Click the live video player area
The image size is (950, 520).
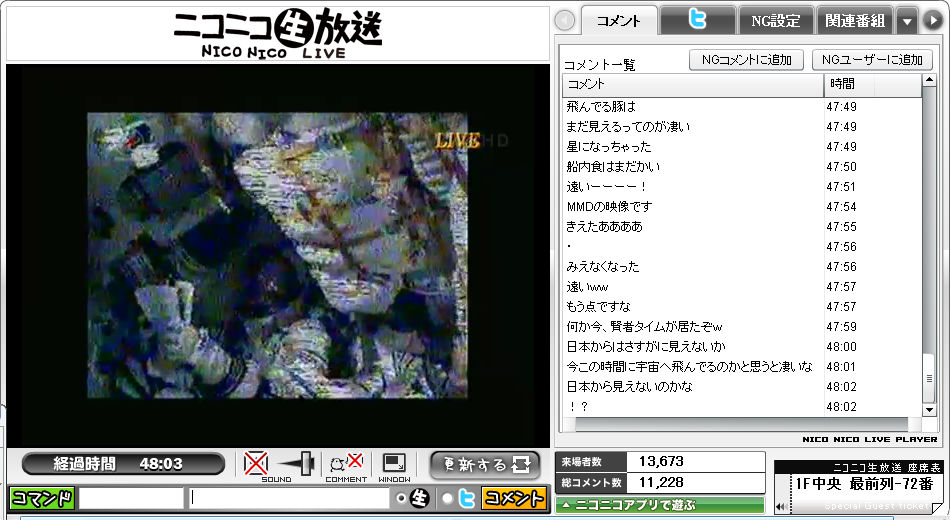pos(277,255)
